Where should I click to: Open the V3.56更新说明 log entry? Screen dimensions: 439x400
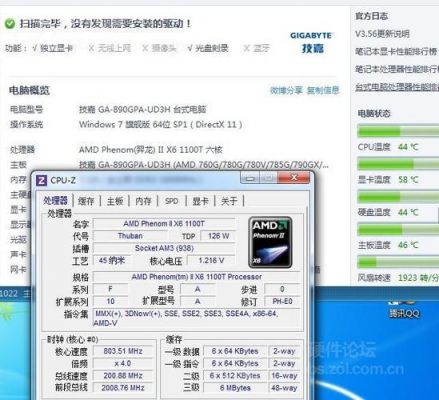(x=382, y=34)
